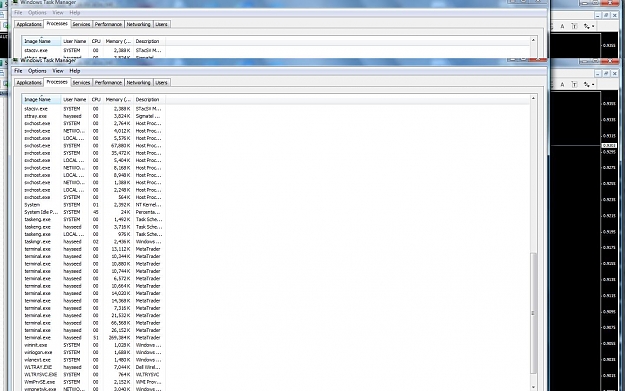Open Services tab in front Task Manager

pyautogui.click(x=81, y=83)
